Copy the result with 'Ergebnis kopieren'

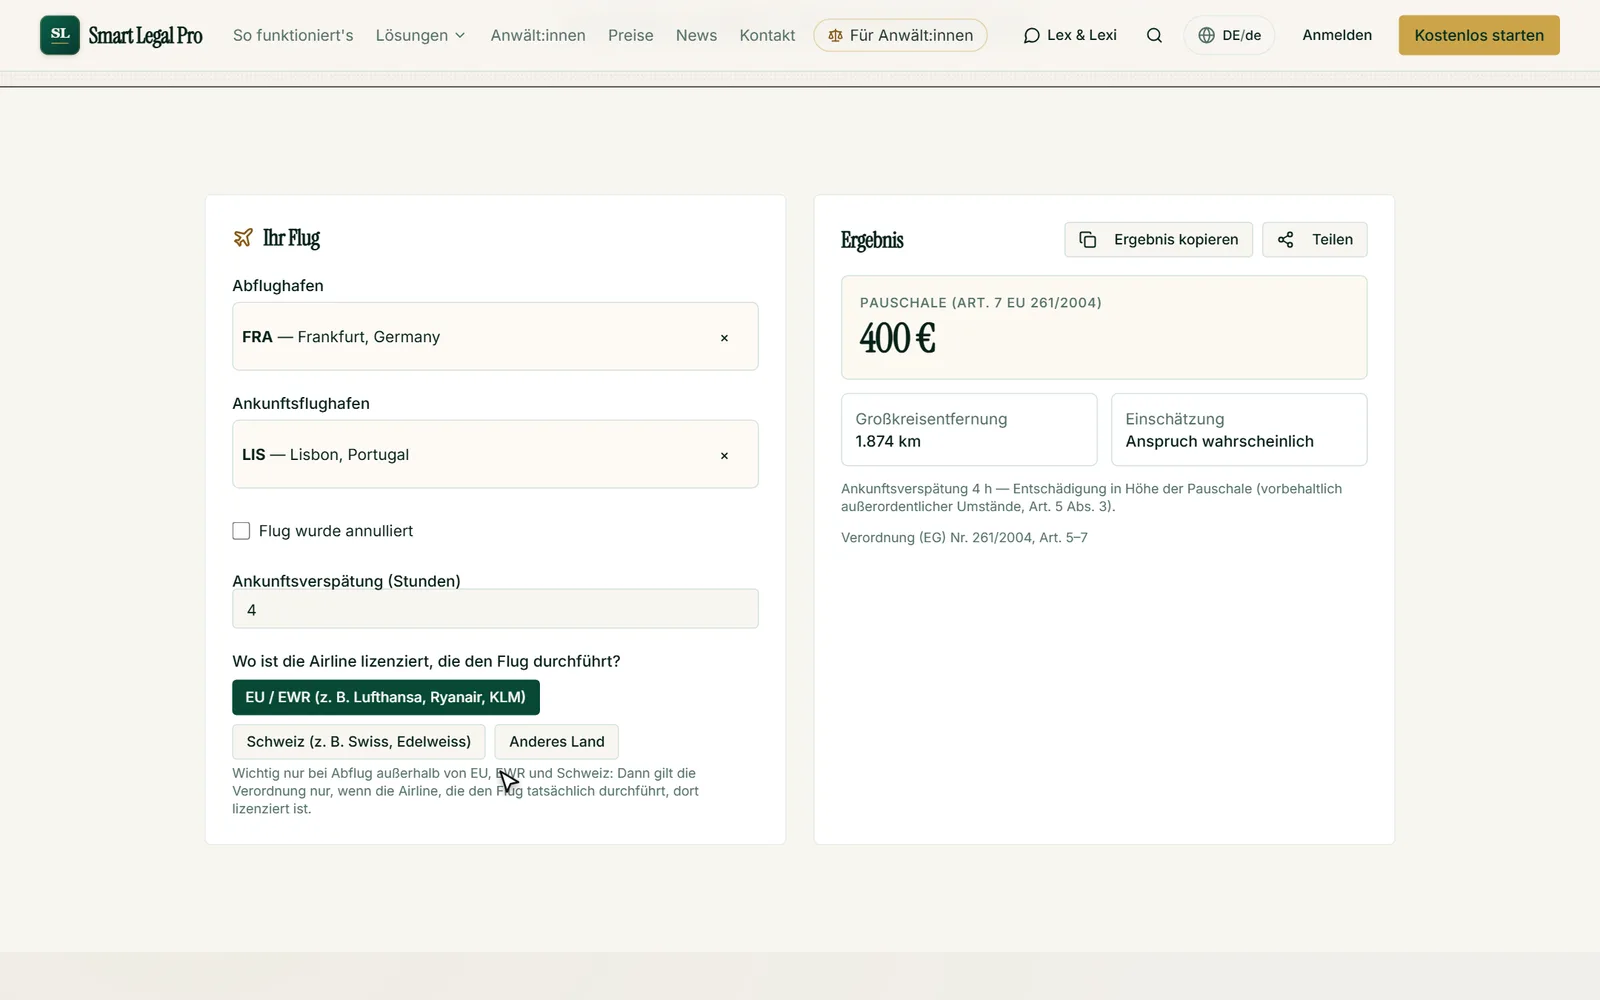1159,240
